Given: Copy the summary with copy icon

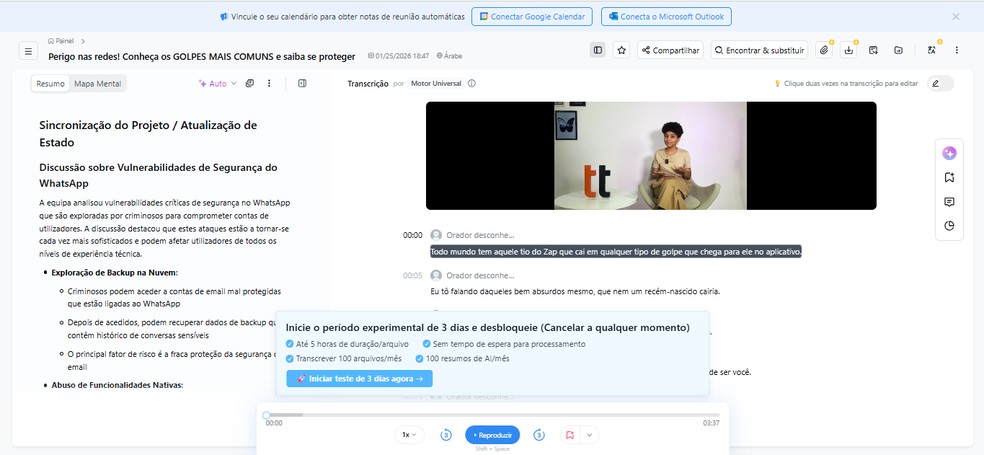Looking at the screenshot, I should click(250, 83).
